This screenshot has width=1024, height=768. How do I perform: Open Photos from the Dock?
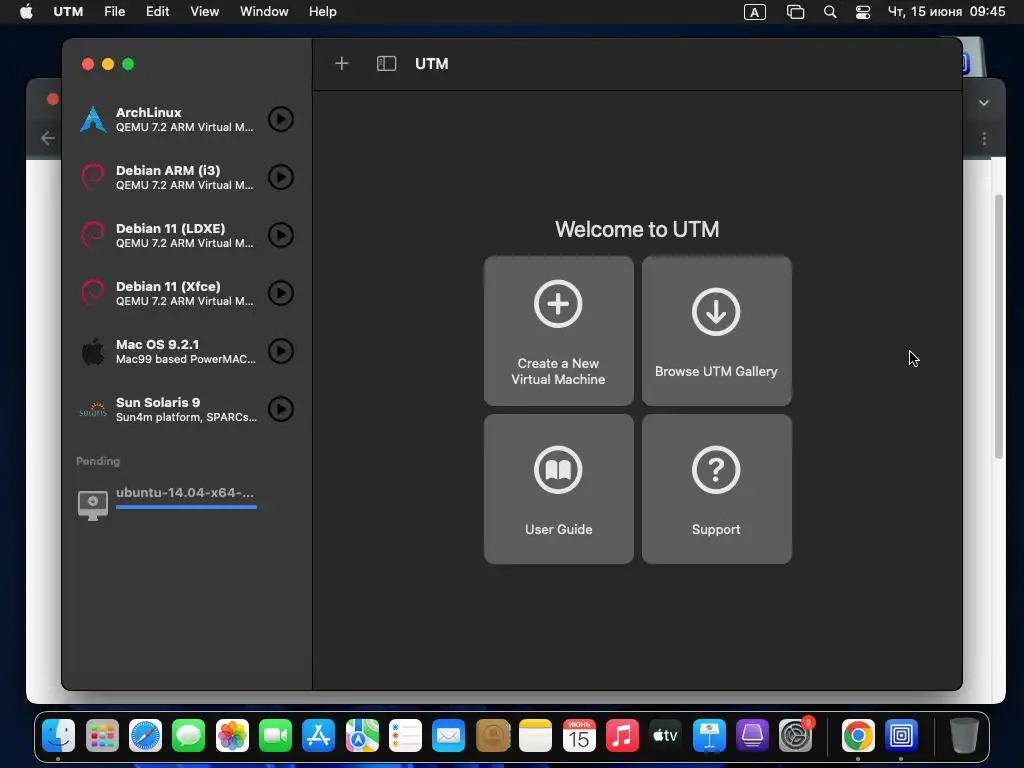tap(232, 736)
